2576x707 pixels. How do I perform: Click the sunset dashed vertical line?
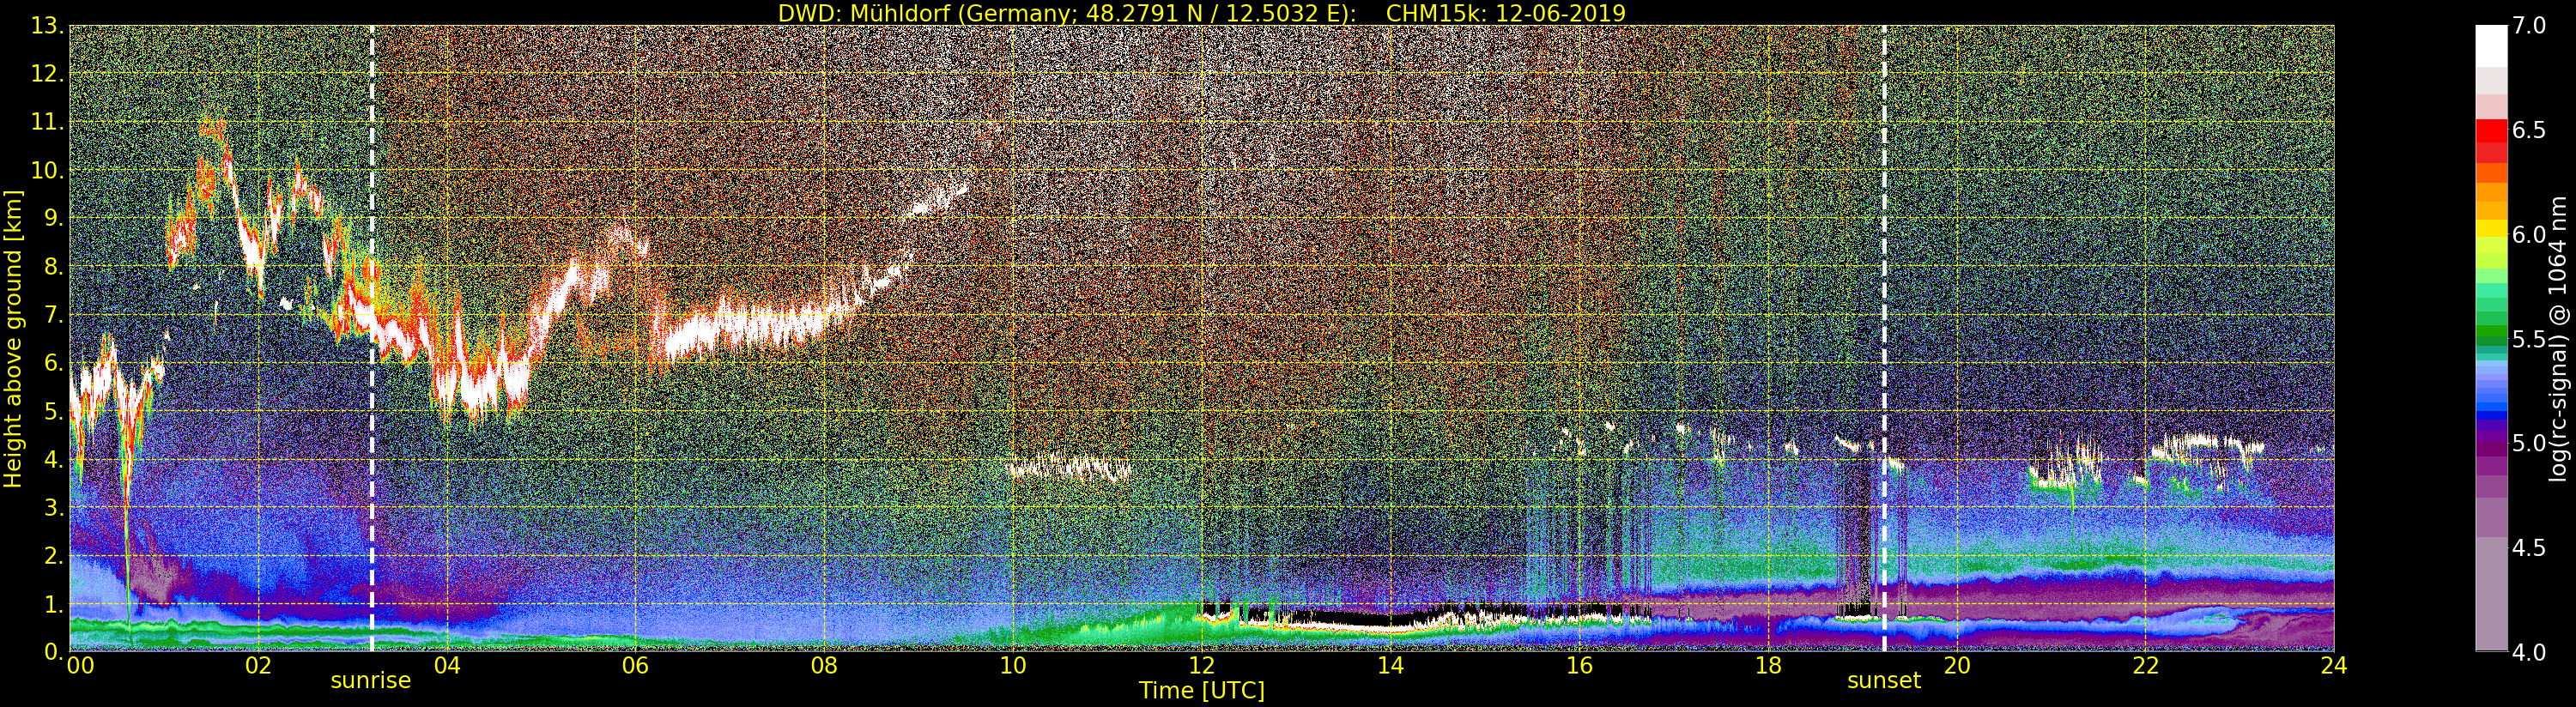[1884, 338]
